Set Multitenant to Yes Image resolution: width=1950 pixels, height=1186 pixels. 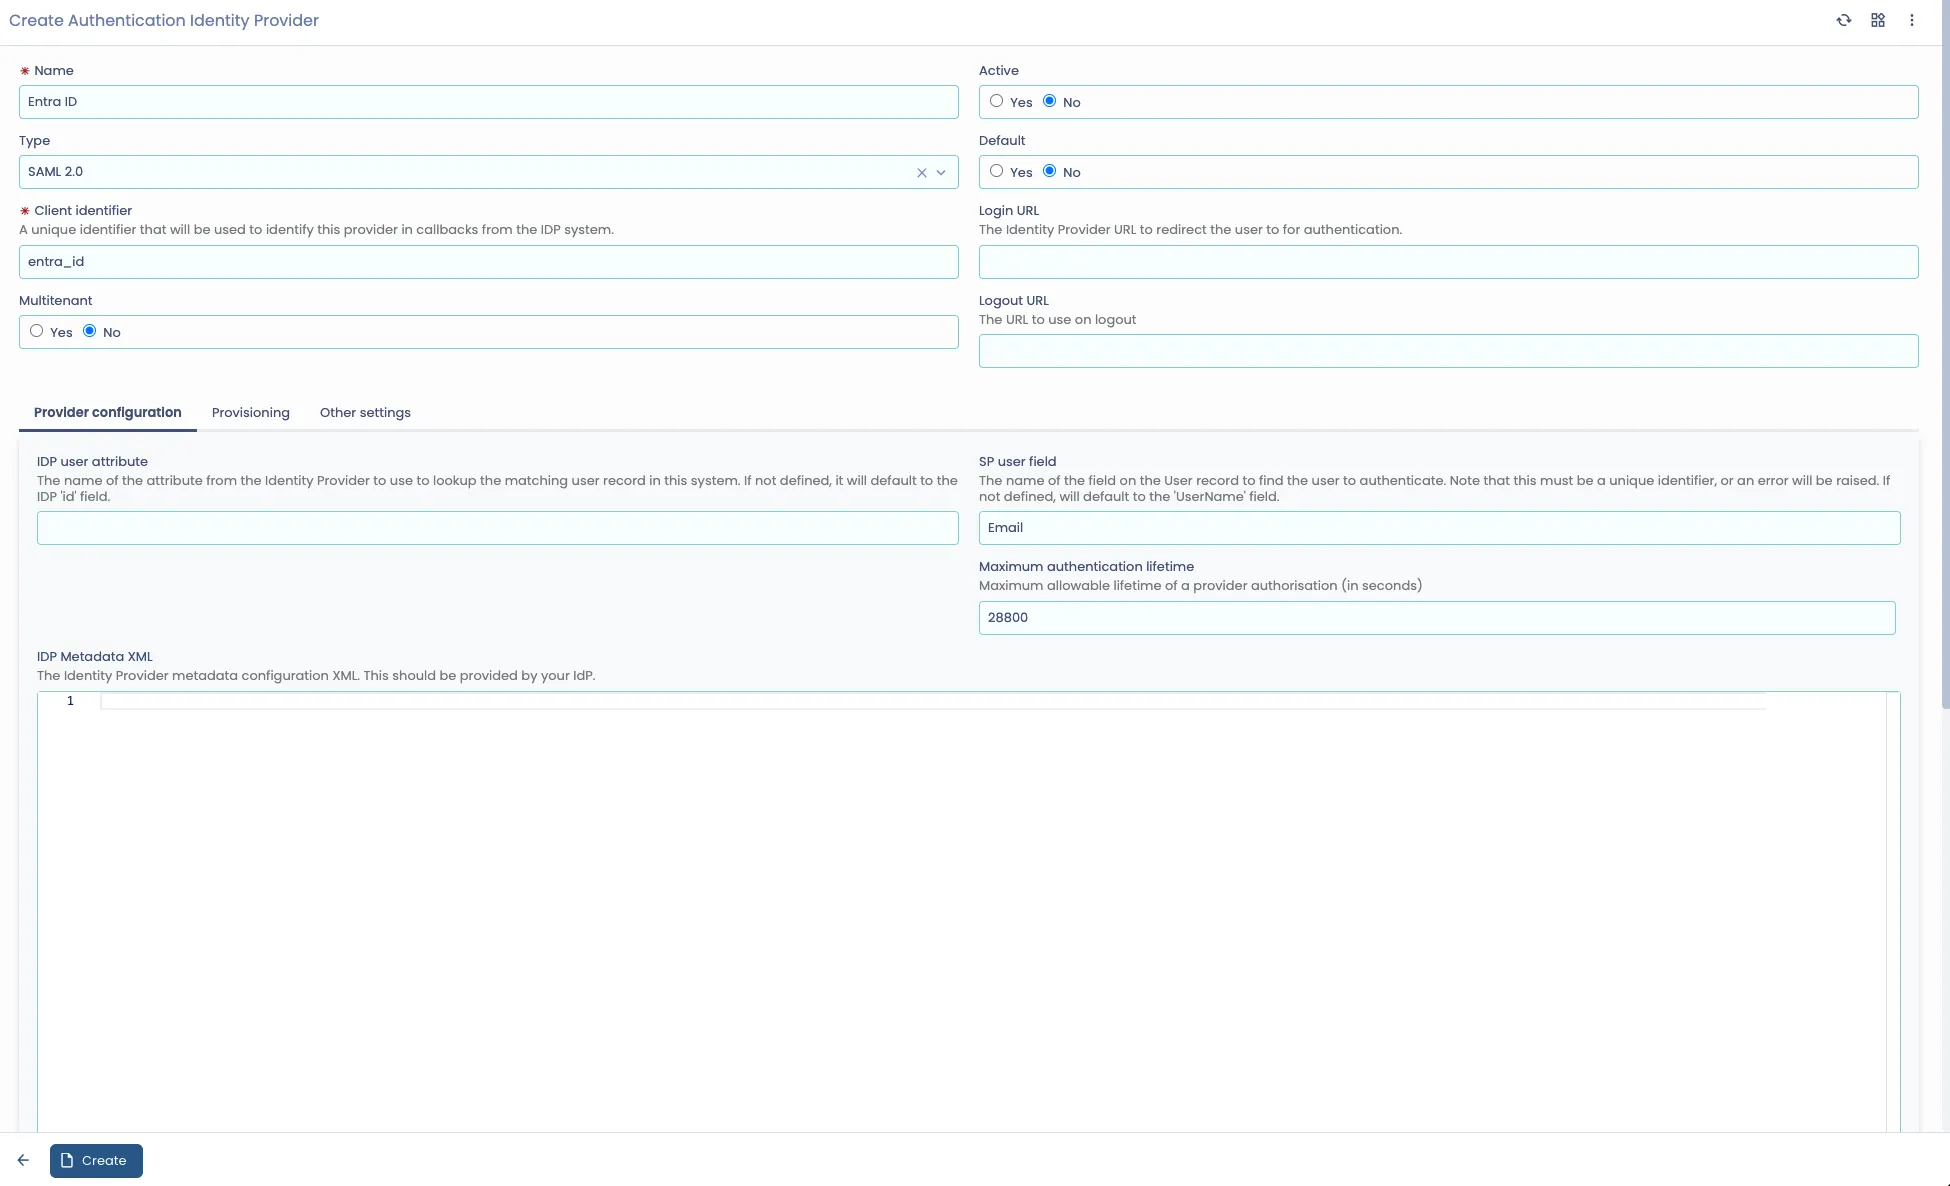[x=36, y=331]
